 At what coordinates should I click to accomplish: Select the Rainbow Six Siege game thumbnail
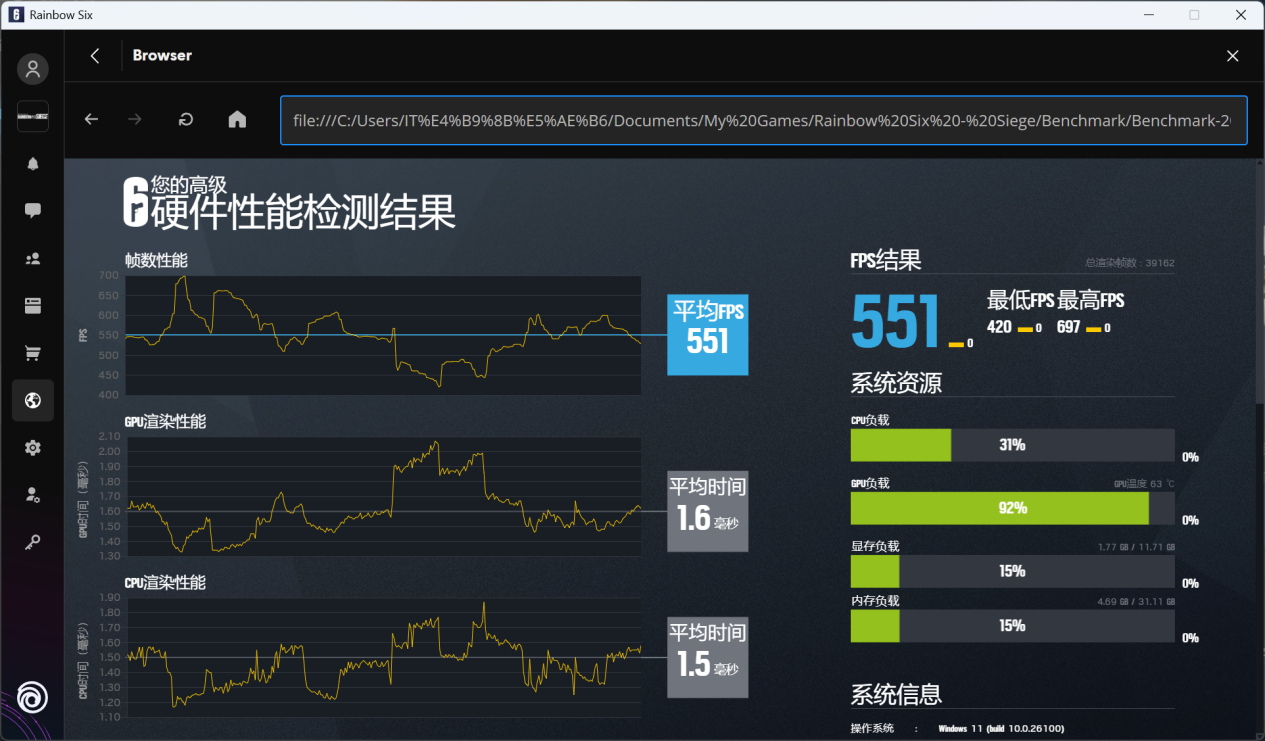point(32,117)
